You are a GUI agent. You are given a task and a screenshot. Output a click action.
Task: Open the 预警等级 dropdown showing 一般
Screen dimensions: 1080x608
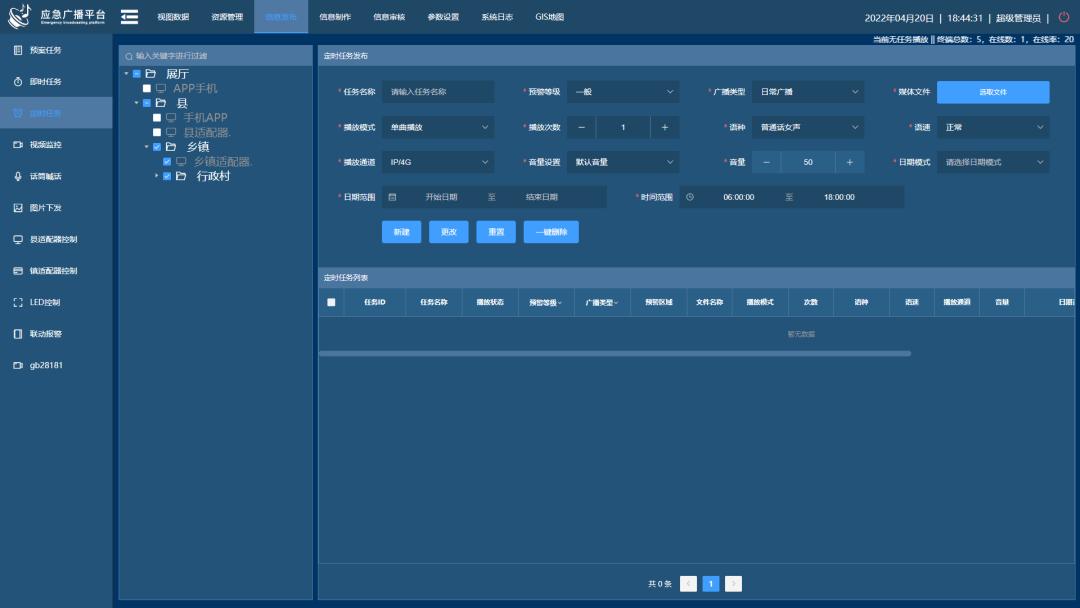(x=622, y=92)
